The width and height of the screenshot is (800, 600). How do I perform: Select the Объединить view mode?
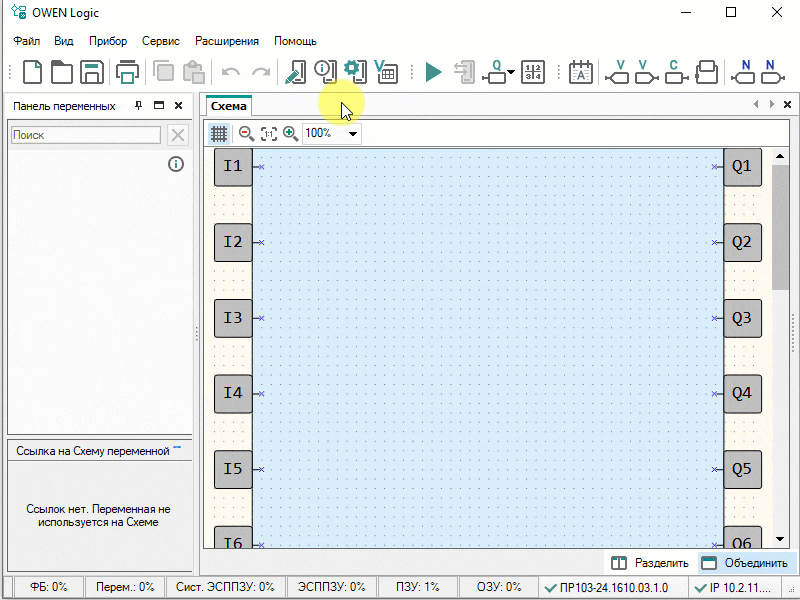point(747,563)
